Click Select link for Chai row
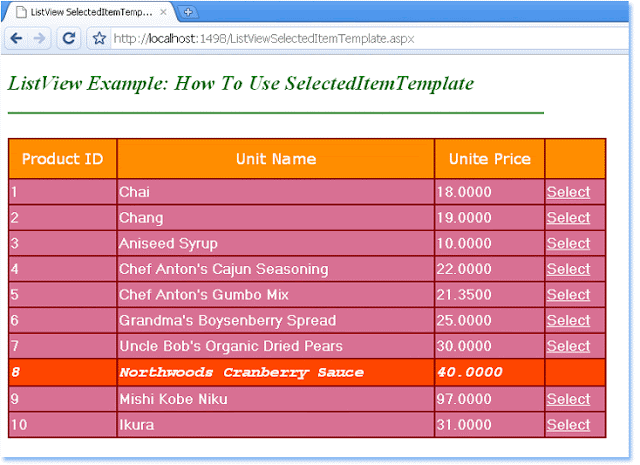Screen dimensions: 640x465 [569, 192]
